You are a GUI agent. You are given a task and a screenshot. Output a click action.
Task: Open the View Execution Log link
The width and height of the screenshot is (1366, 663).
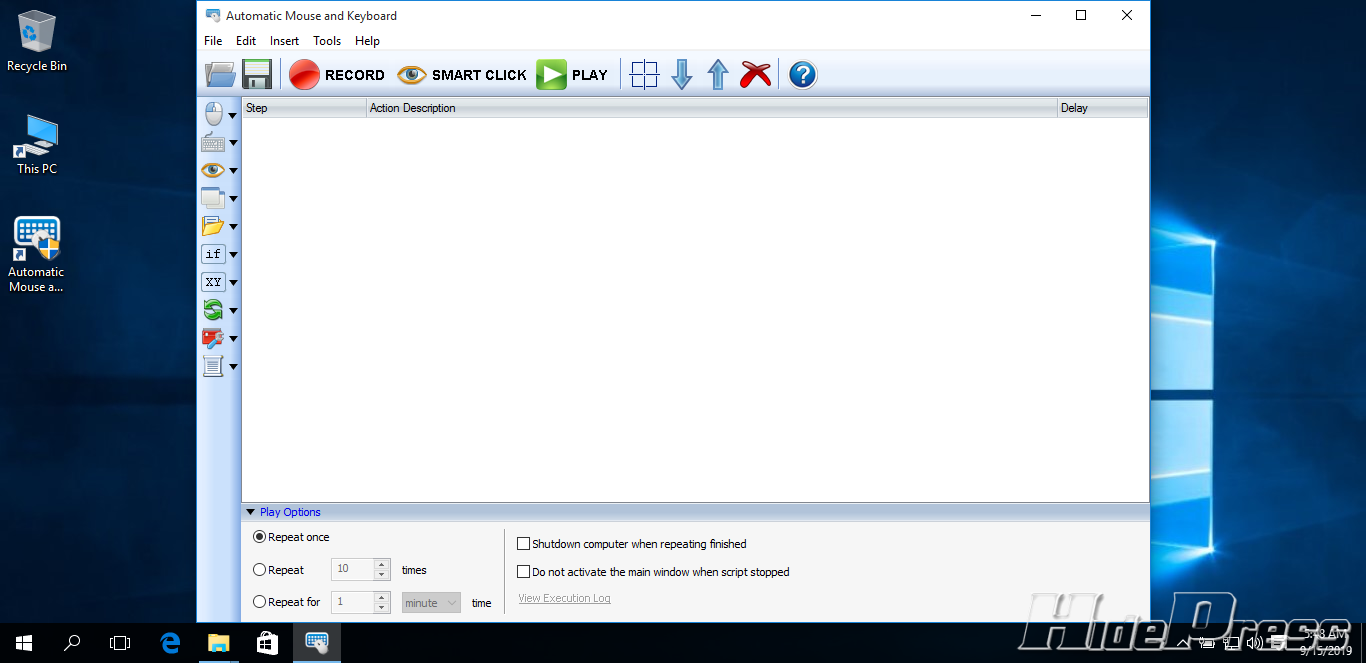[x=564, y=598]
